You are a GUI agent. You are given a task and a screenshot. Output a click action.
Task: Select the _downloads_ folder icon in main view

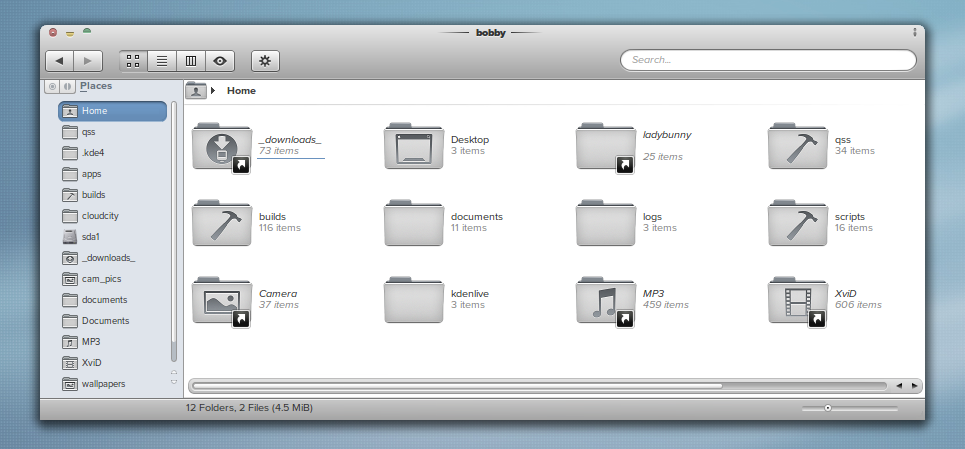(222, 146)
